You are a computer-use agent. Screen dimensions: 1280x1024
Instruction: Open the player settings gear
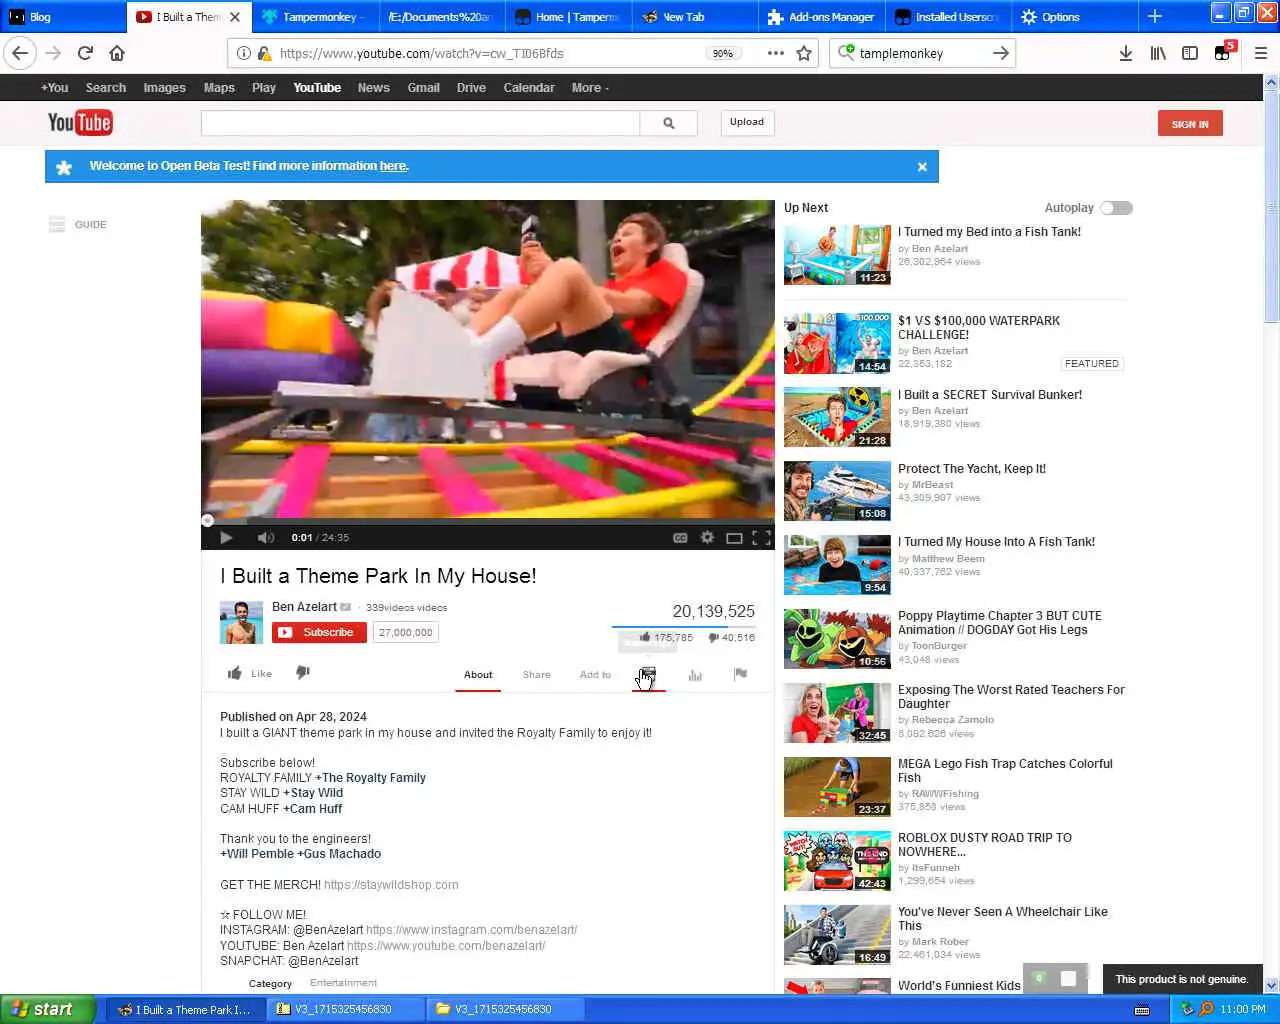click(x=707, y=538)
